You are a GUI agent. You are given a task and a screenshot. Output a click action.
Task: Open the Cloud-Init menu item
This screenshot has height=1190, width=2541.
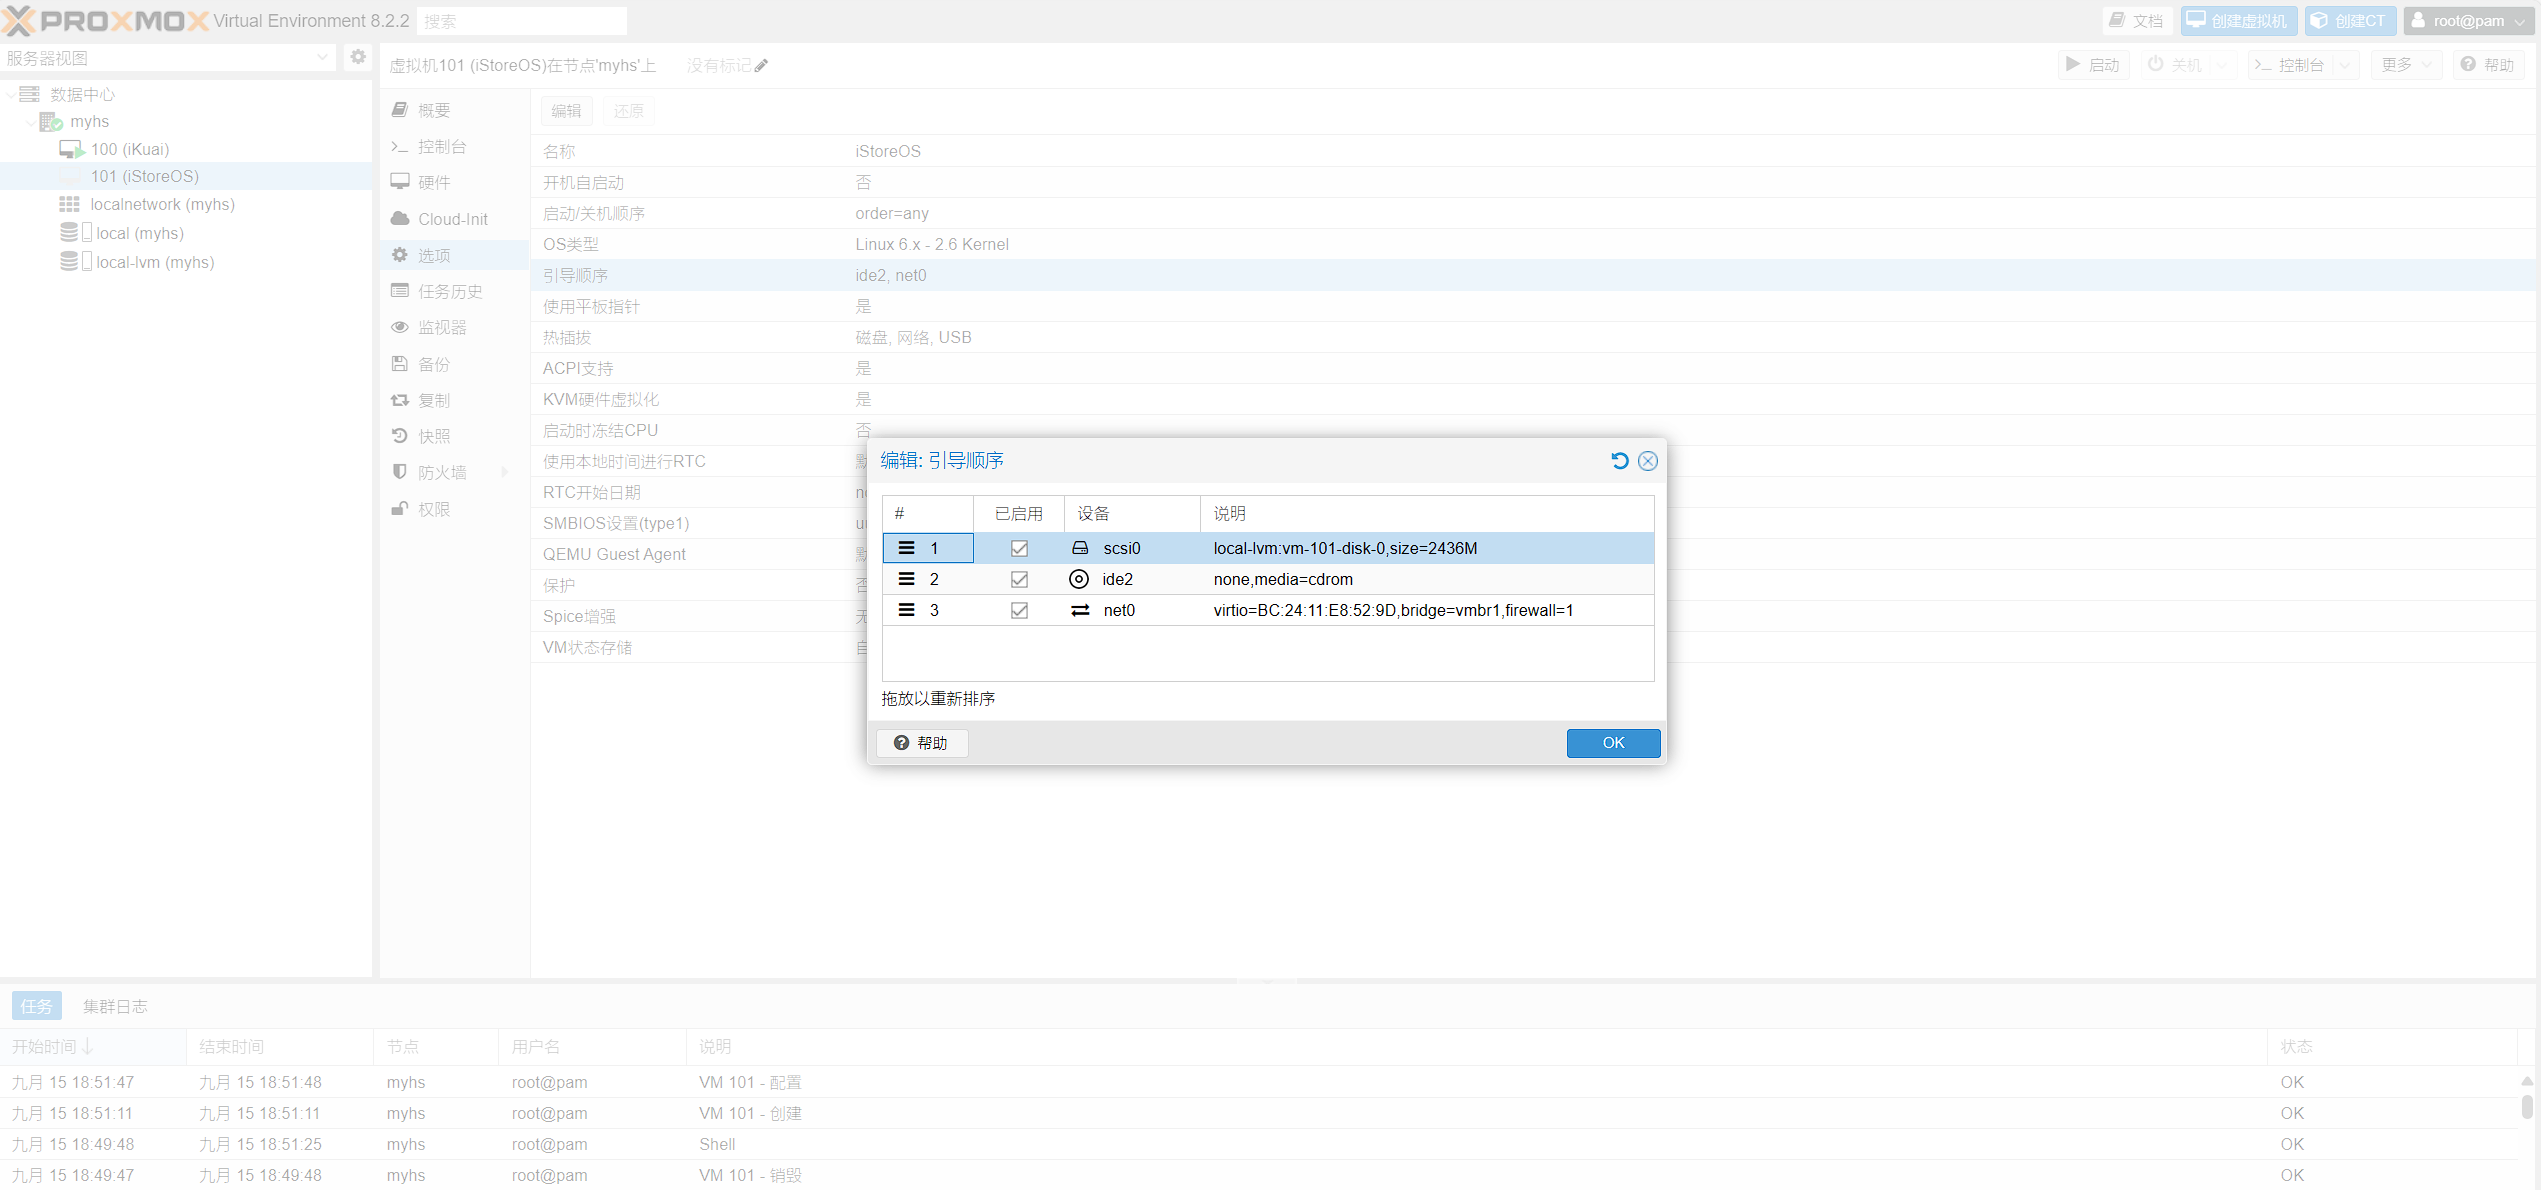coord(454,219)
